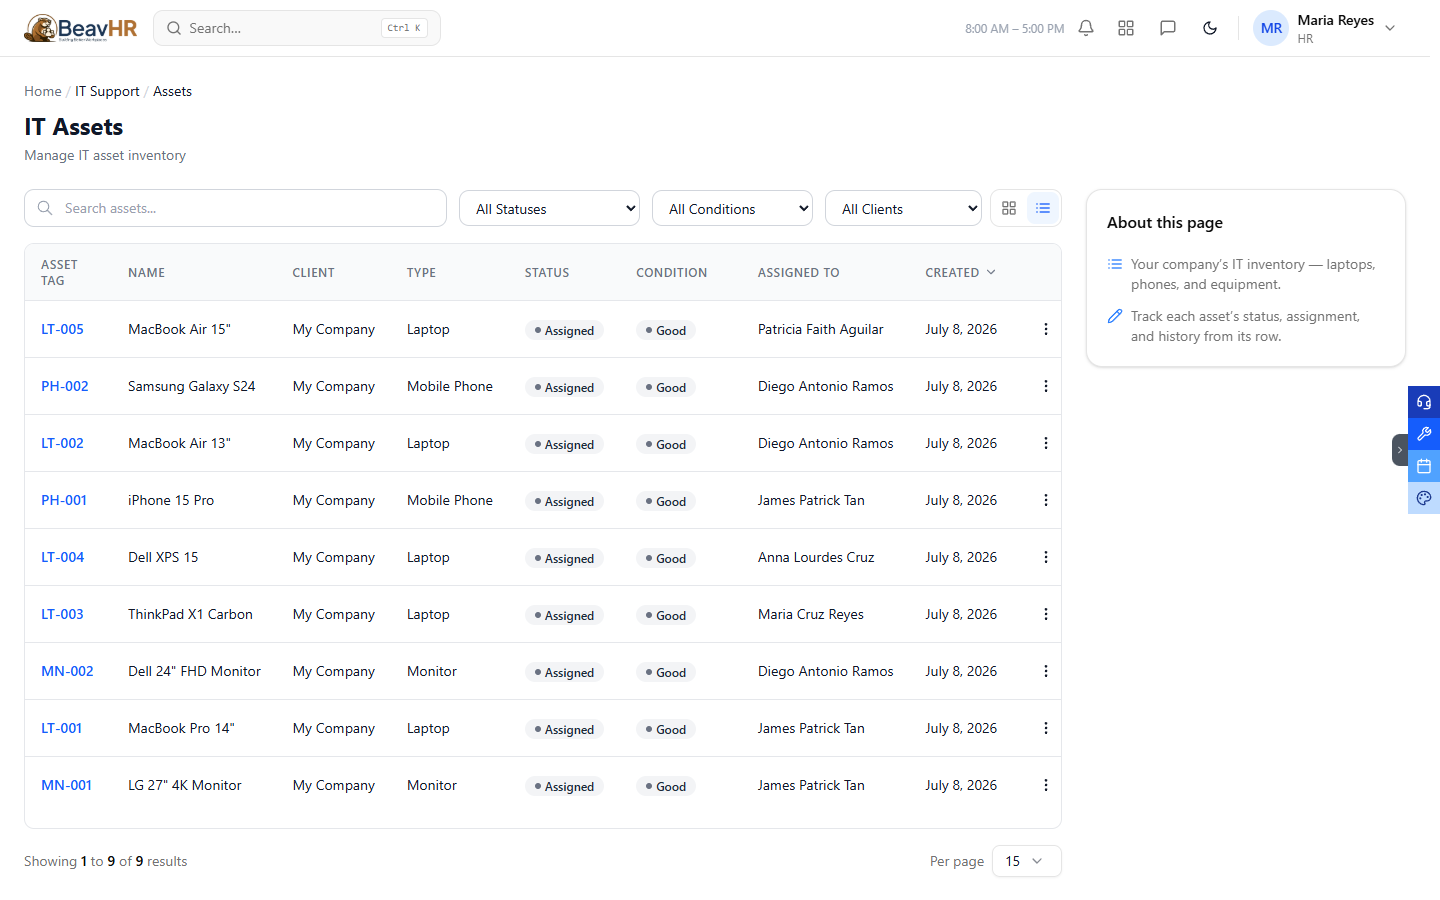1440x900 pixels.
Task: Open row actions for PH-002
Action: (1046, 386)
